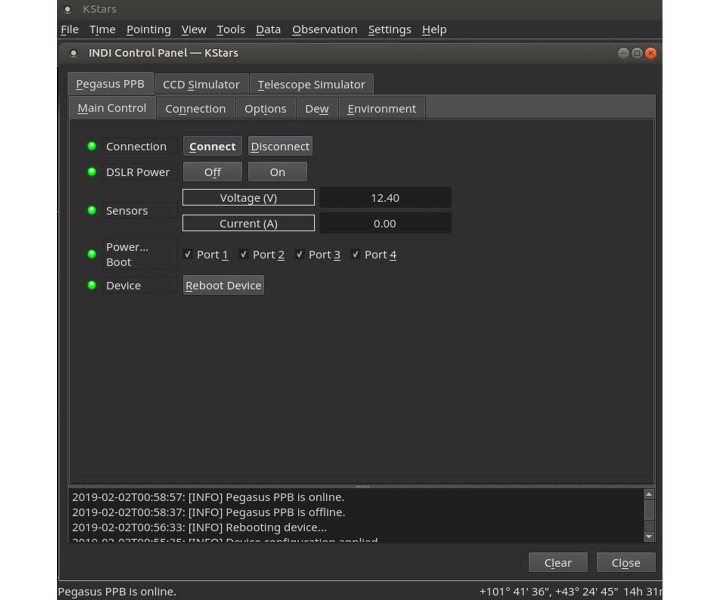Uncheck the Port 1 checkbox
This screenshot has height=600, width=720.
coord(188,255)
